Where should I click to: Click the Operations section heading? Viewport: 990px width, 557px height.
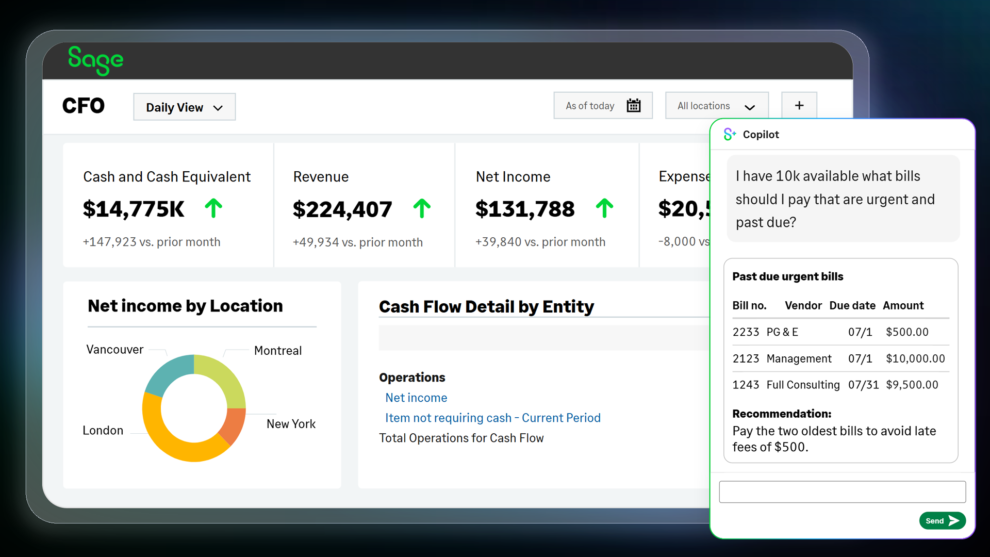(x=412, y=377)
